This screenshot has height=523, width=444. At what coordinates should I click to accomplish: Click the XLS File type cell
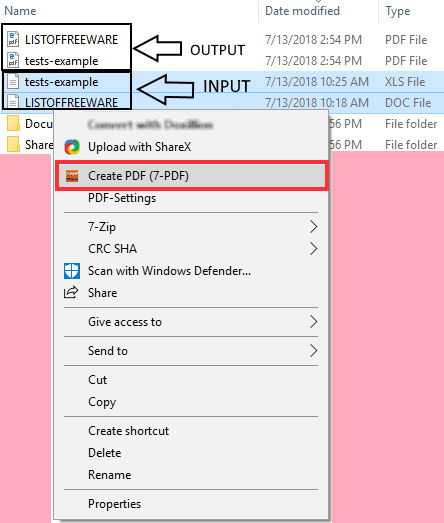point(405,82)
